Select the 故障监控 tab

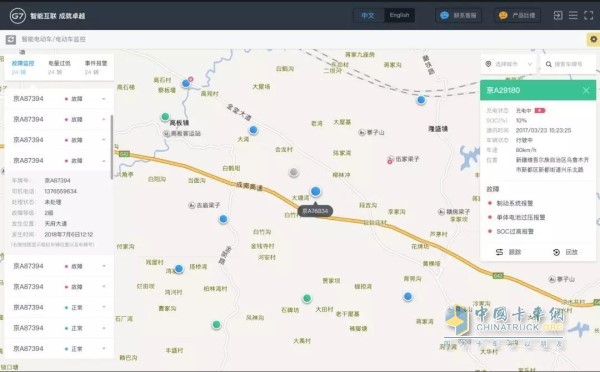click(23, 67)
